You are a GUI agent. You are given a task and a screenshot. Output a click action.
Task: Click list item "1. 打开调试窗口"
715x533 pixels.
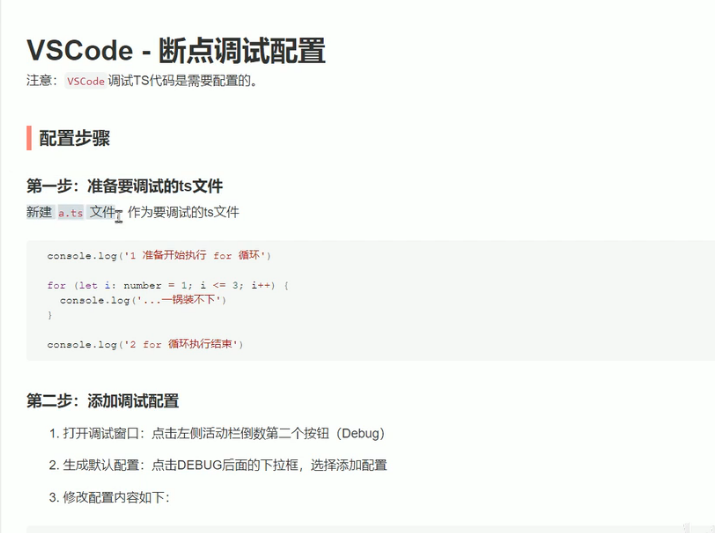tap(217, 433)
